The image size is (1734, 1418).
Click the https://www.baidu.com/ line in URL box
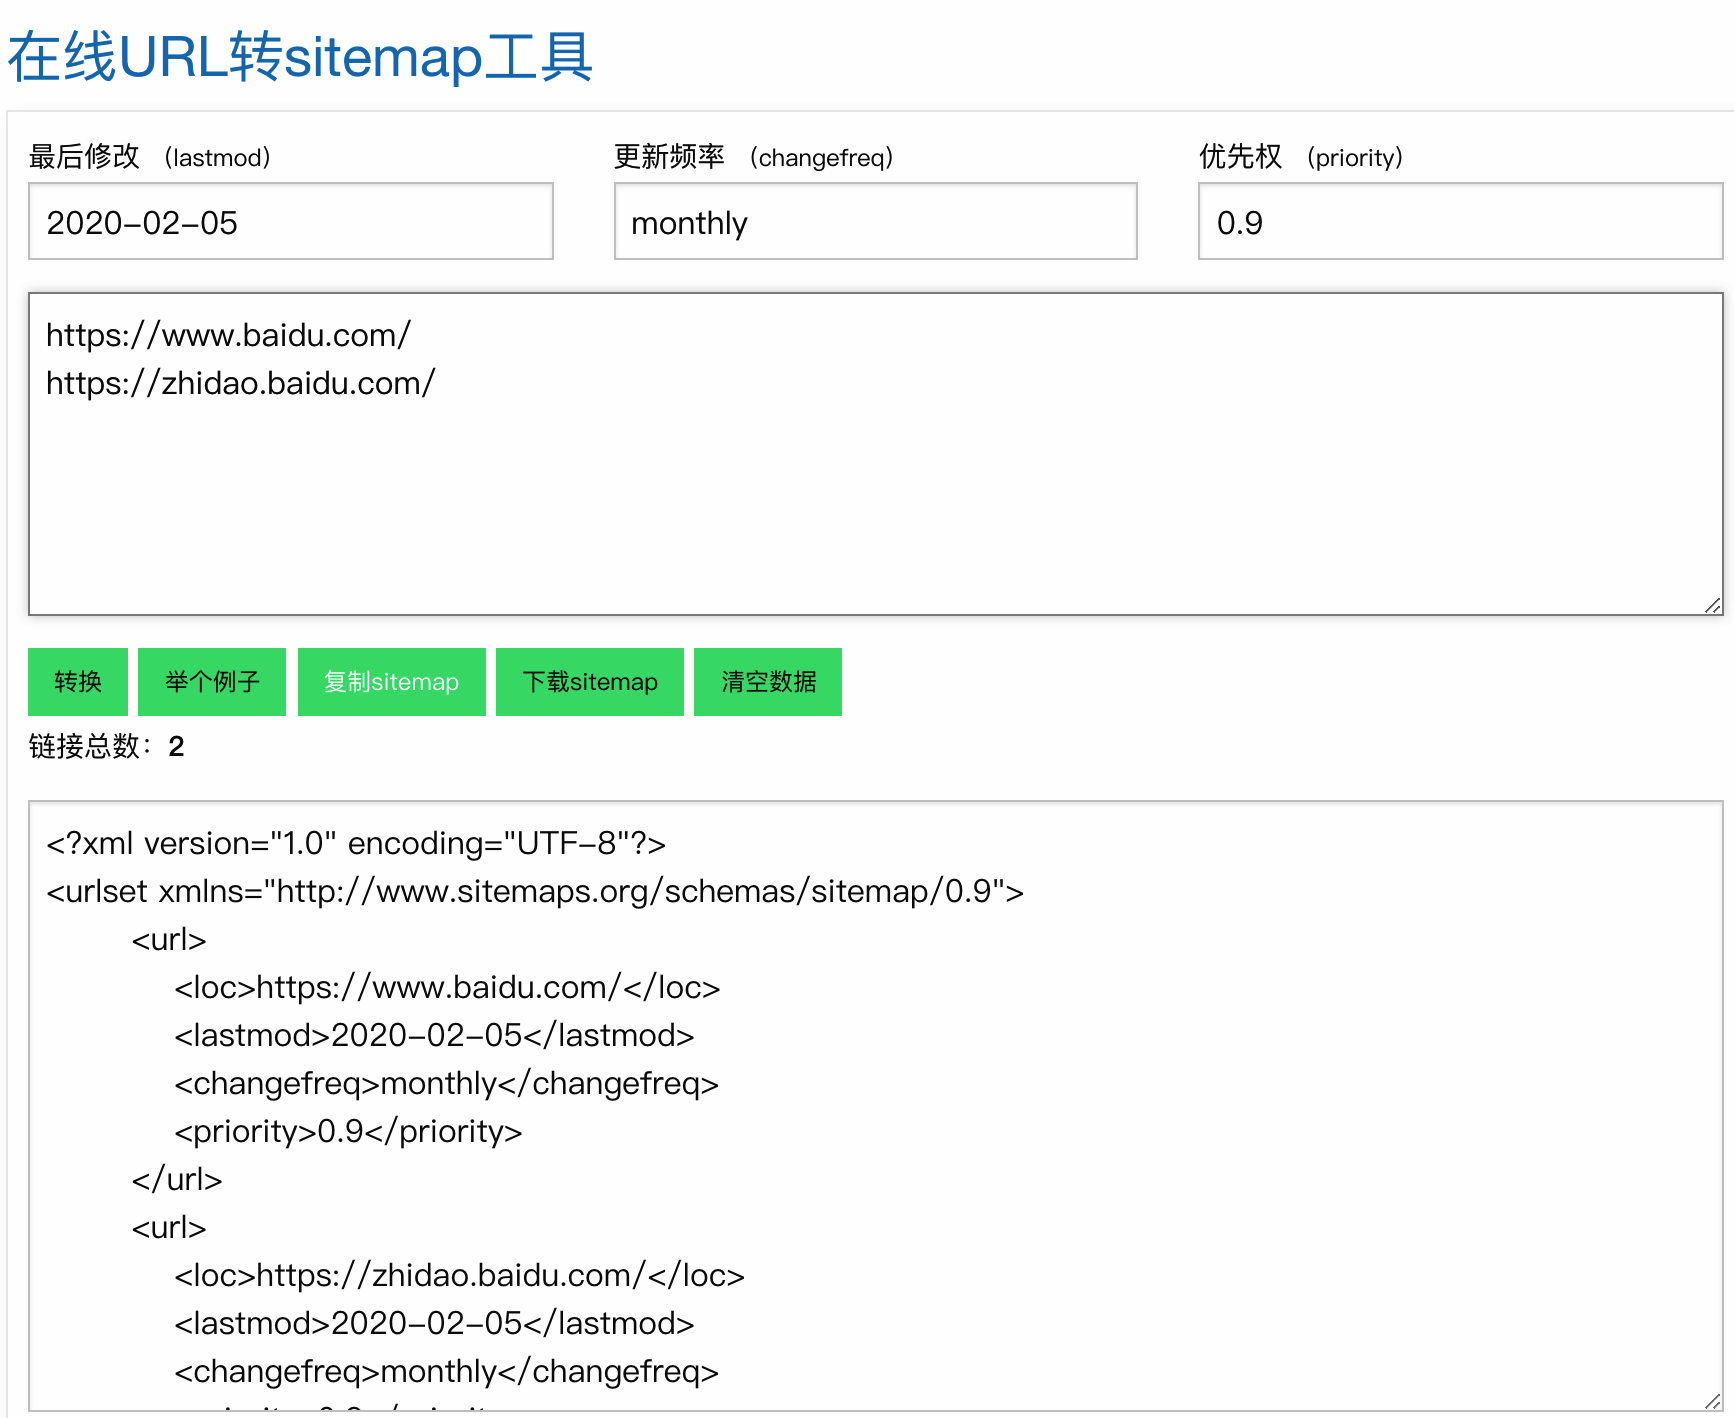pyautogui.click(x=228, y=335)
